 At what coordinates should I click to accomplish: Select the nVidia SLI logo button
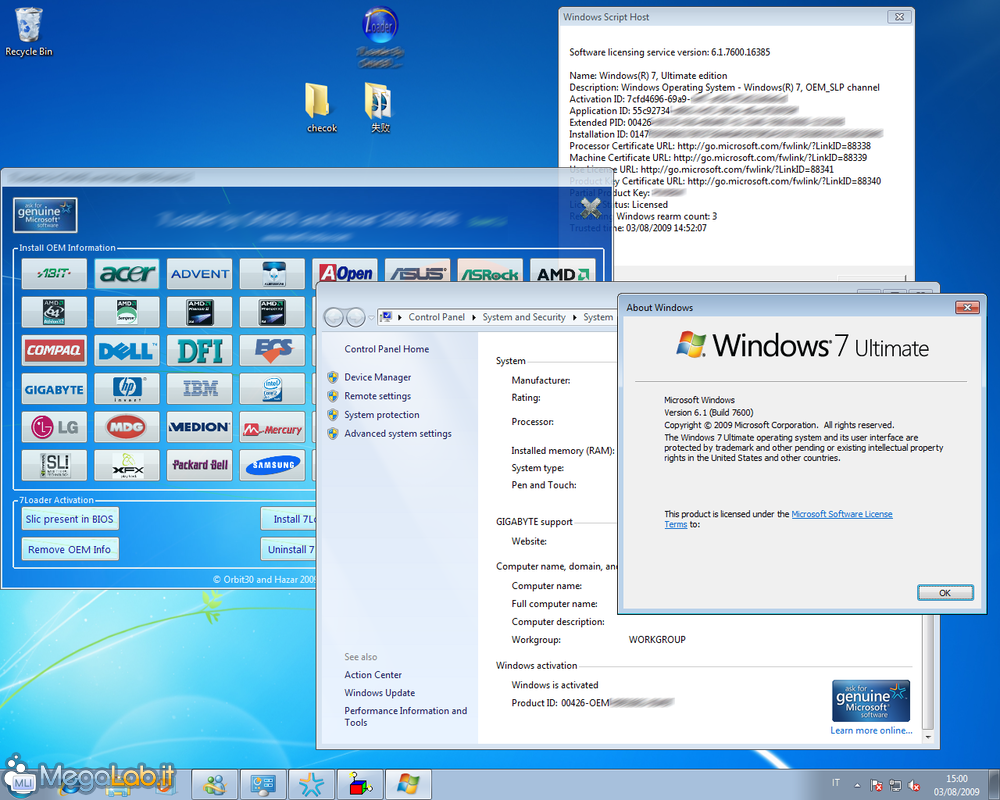(x=54, y=465)
